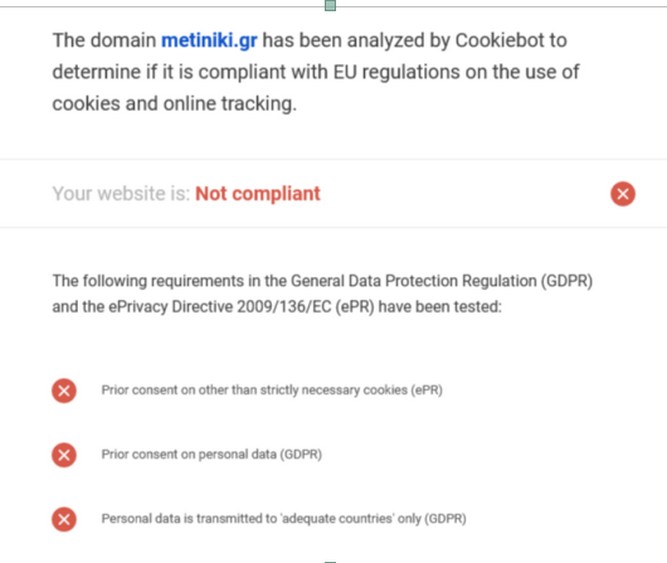The width and height of the screenshot is (667, 563).
Task: Click the word 'Cookiebot' in the intro
Action: point(510,41)
